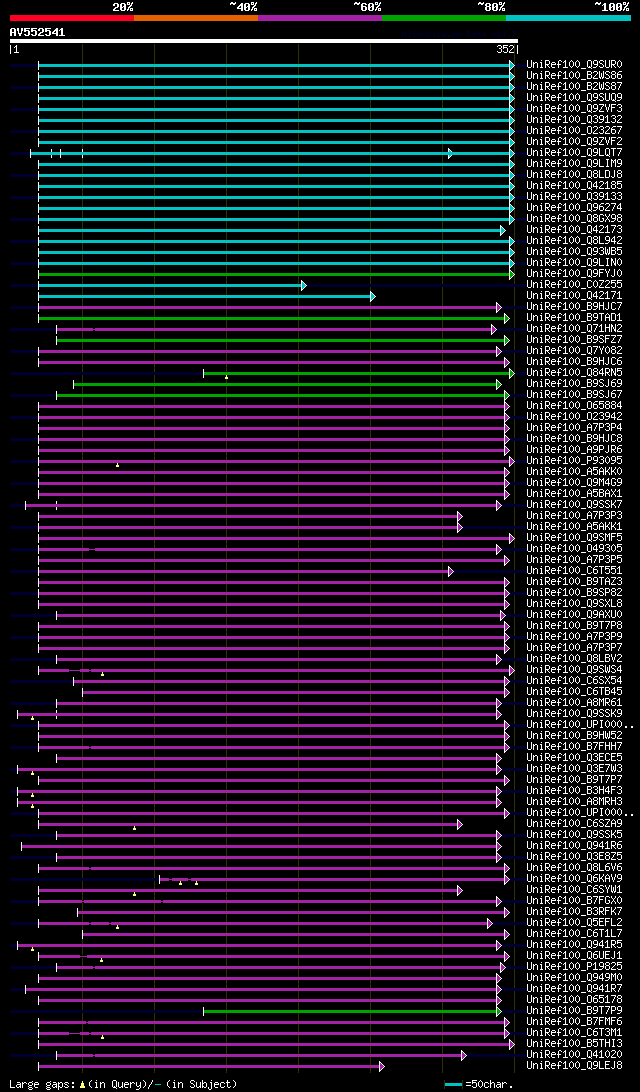Open hit UniRef100_B2WS86
This screenshot has width=640, height=1092.
(575, 76)
